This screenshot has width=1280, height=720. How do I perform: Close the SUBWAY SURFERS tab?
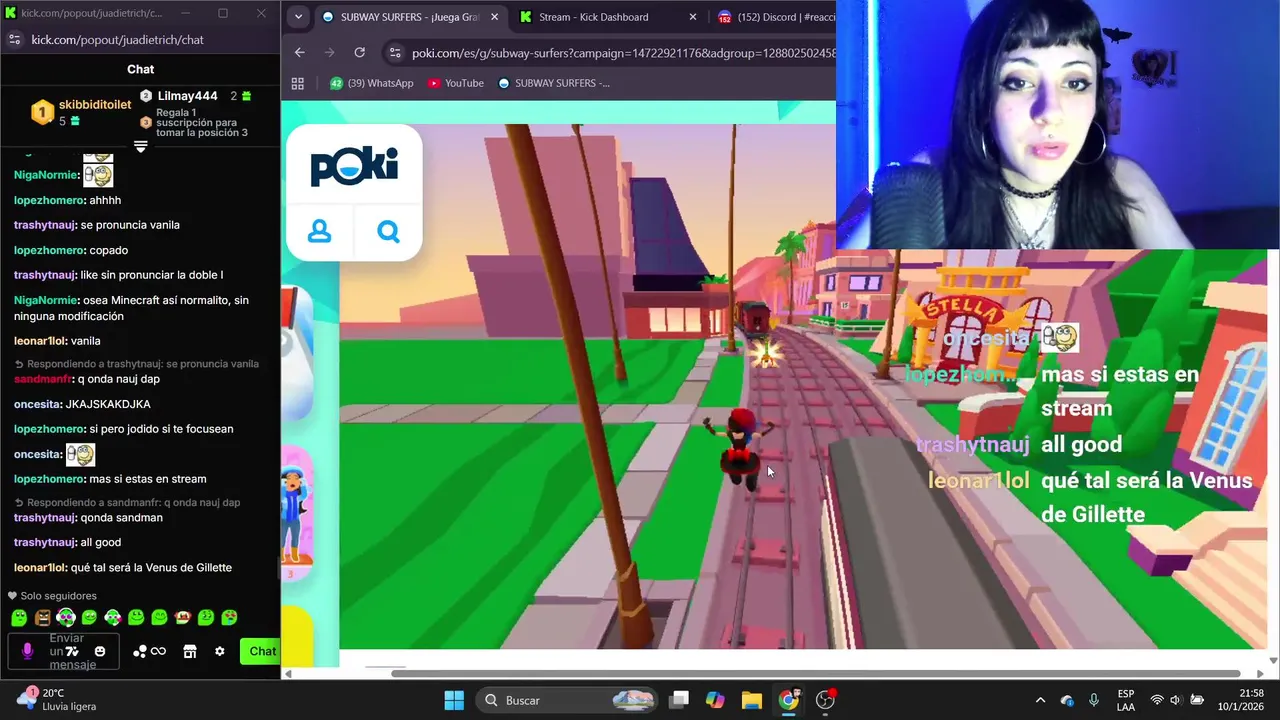(x=494, y=17)
